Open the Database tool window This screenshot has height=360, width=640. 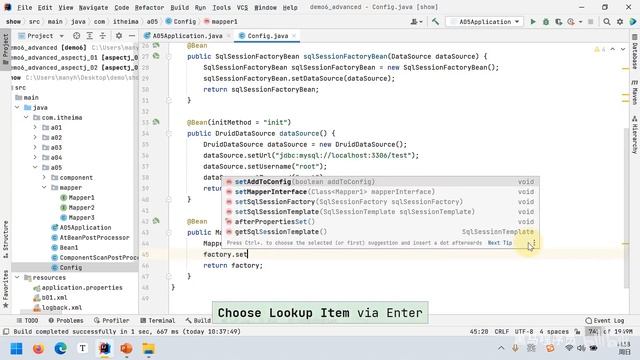[635, 51]
